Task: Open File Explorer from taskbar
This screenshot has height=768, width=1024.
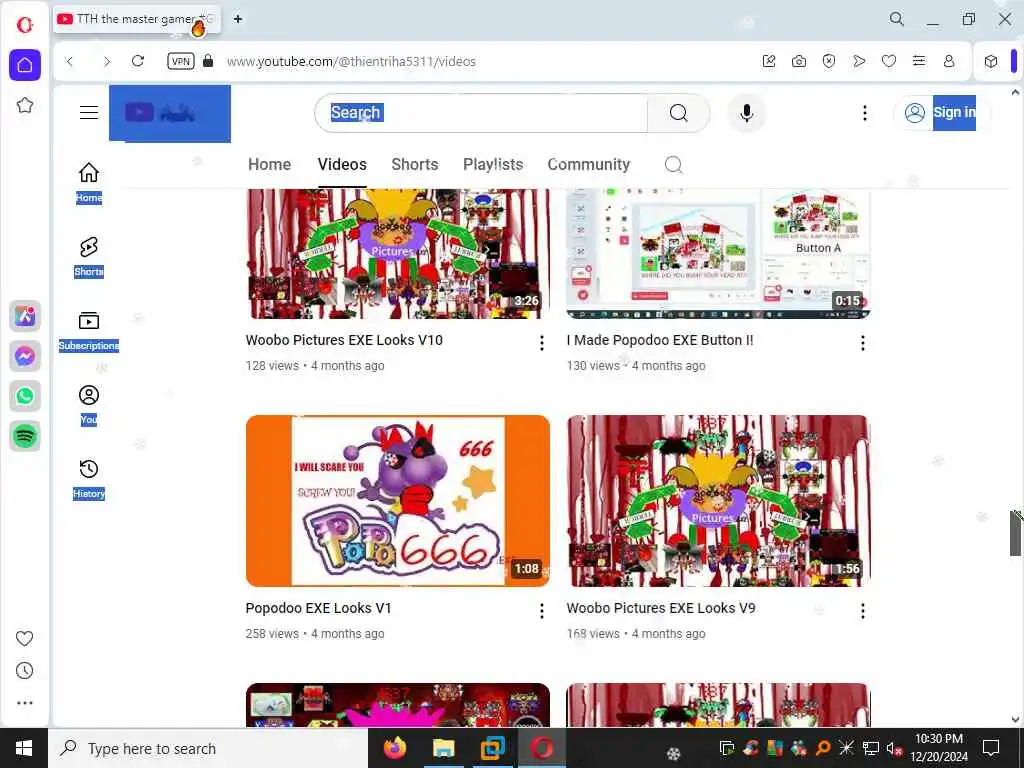Action: pyautogui.click(x=443, y=748)
